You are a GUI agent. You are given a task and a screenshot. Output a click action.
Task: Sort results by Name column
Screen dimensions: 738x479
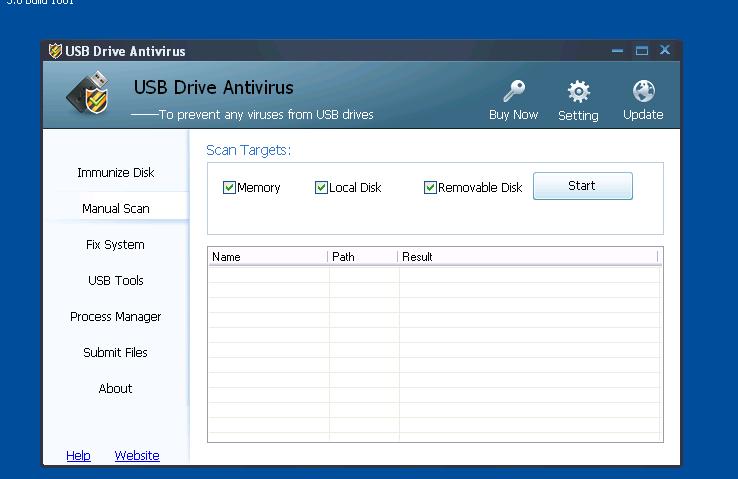coord(268,257)
